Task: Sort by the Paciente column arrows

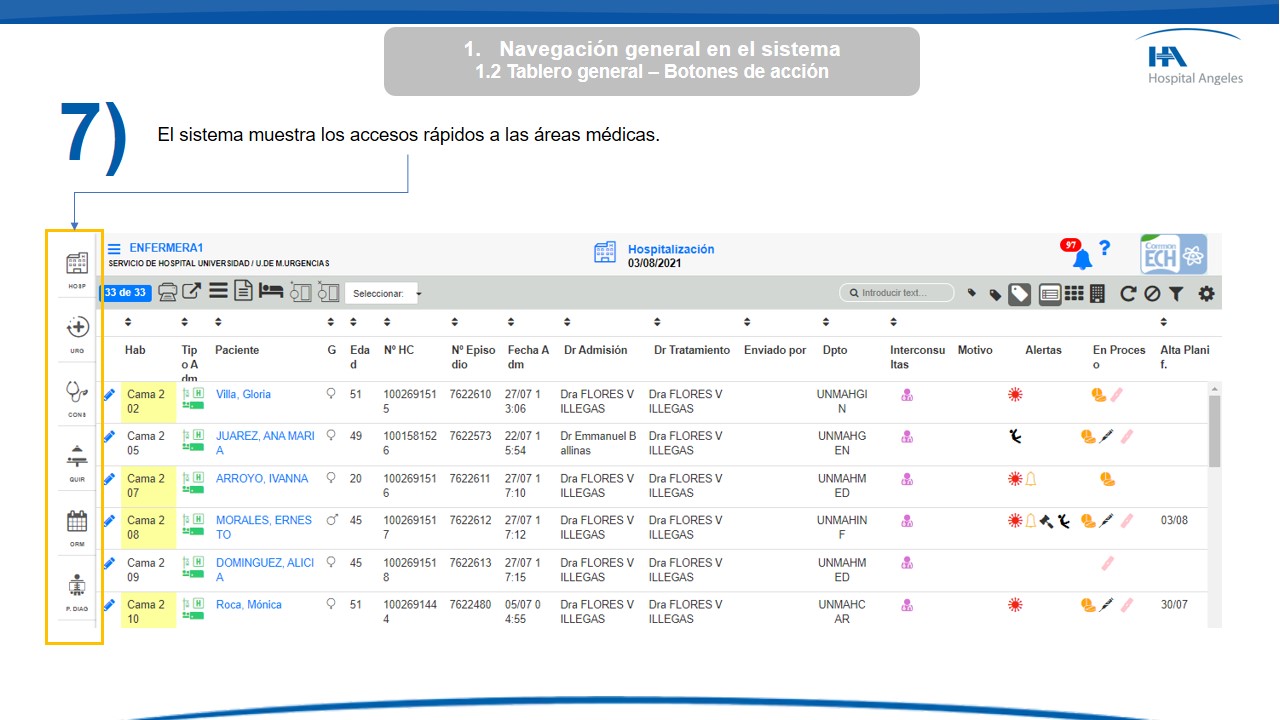Action: pos(220,322)
